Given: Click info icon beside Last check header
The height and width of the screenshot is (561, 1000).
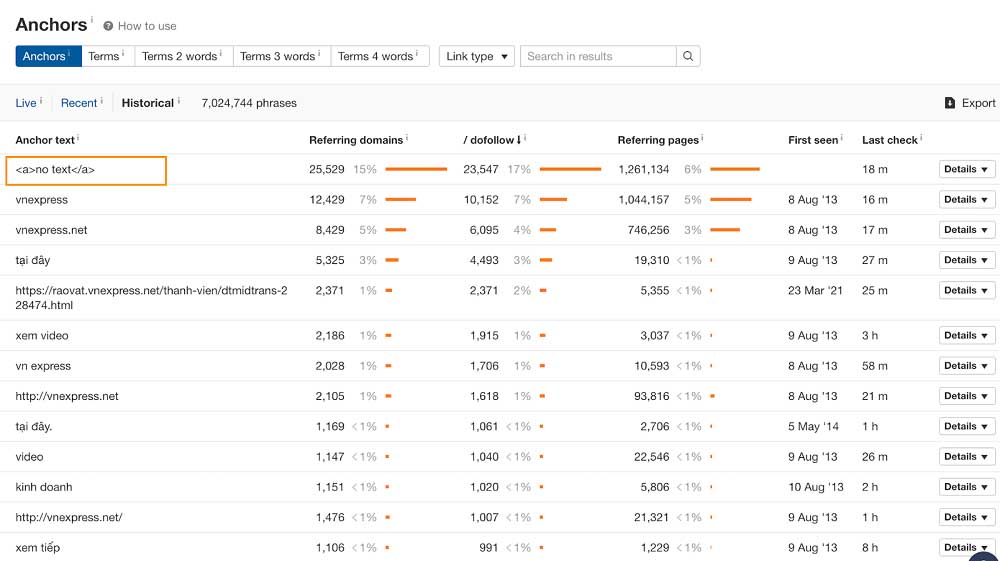Looking at the screenshot, I should pos(921,138).
